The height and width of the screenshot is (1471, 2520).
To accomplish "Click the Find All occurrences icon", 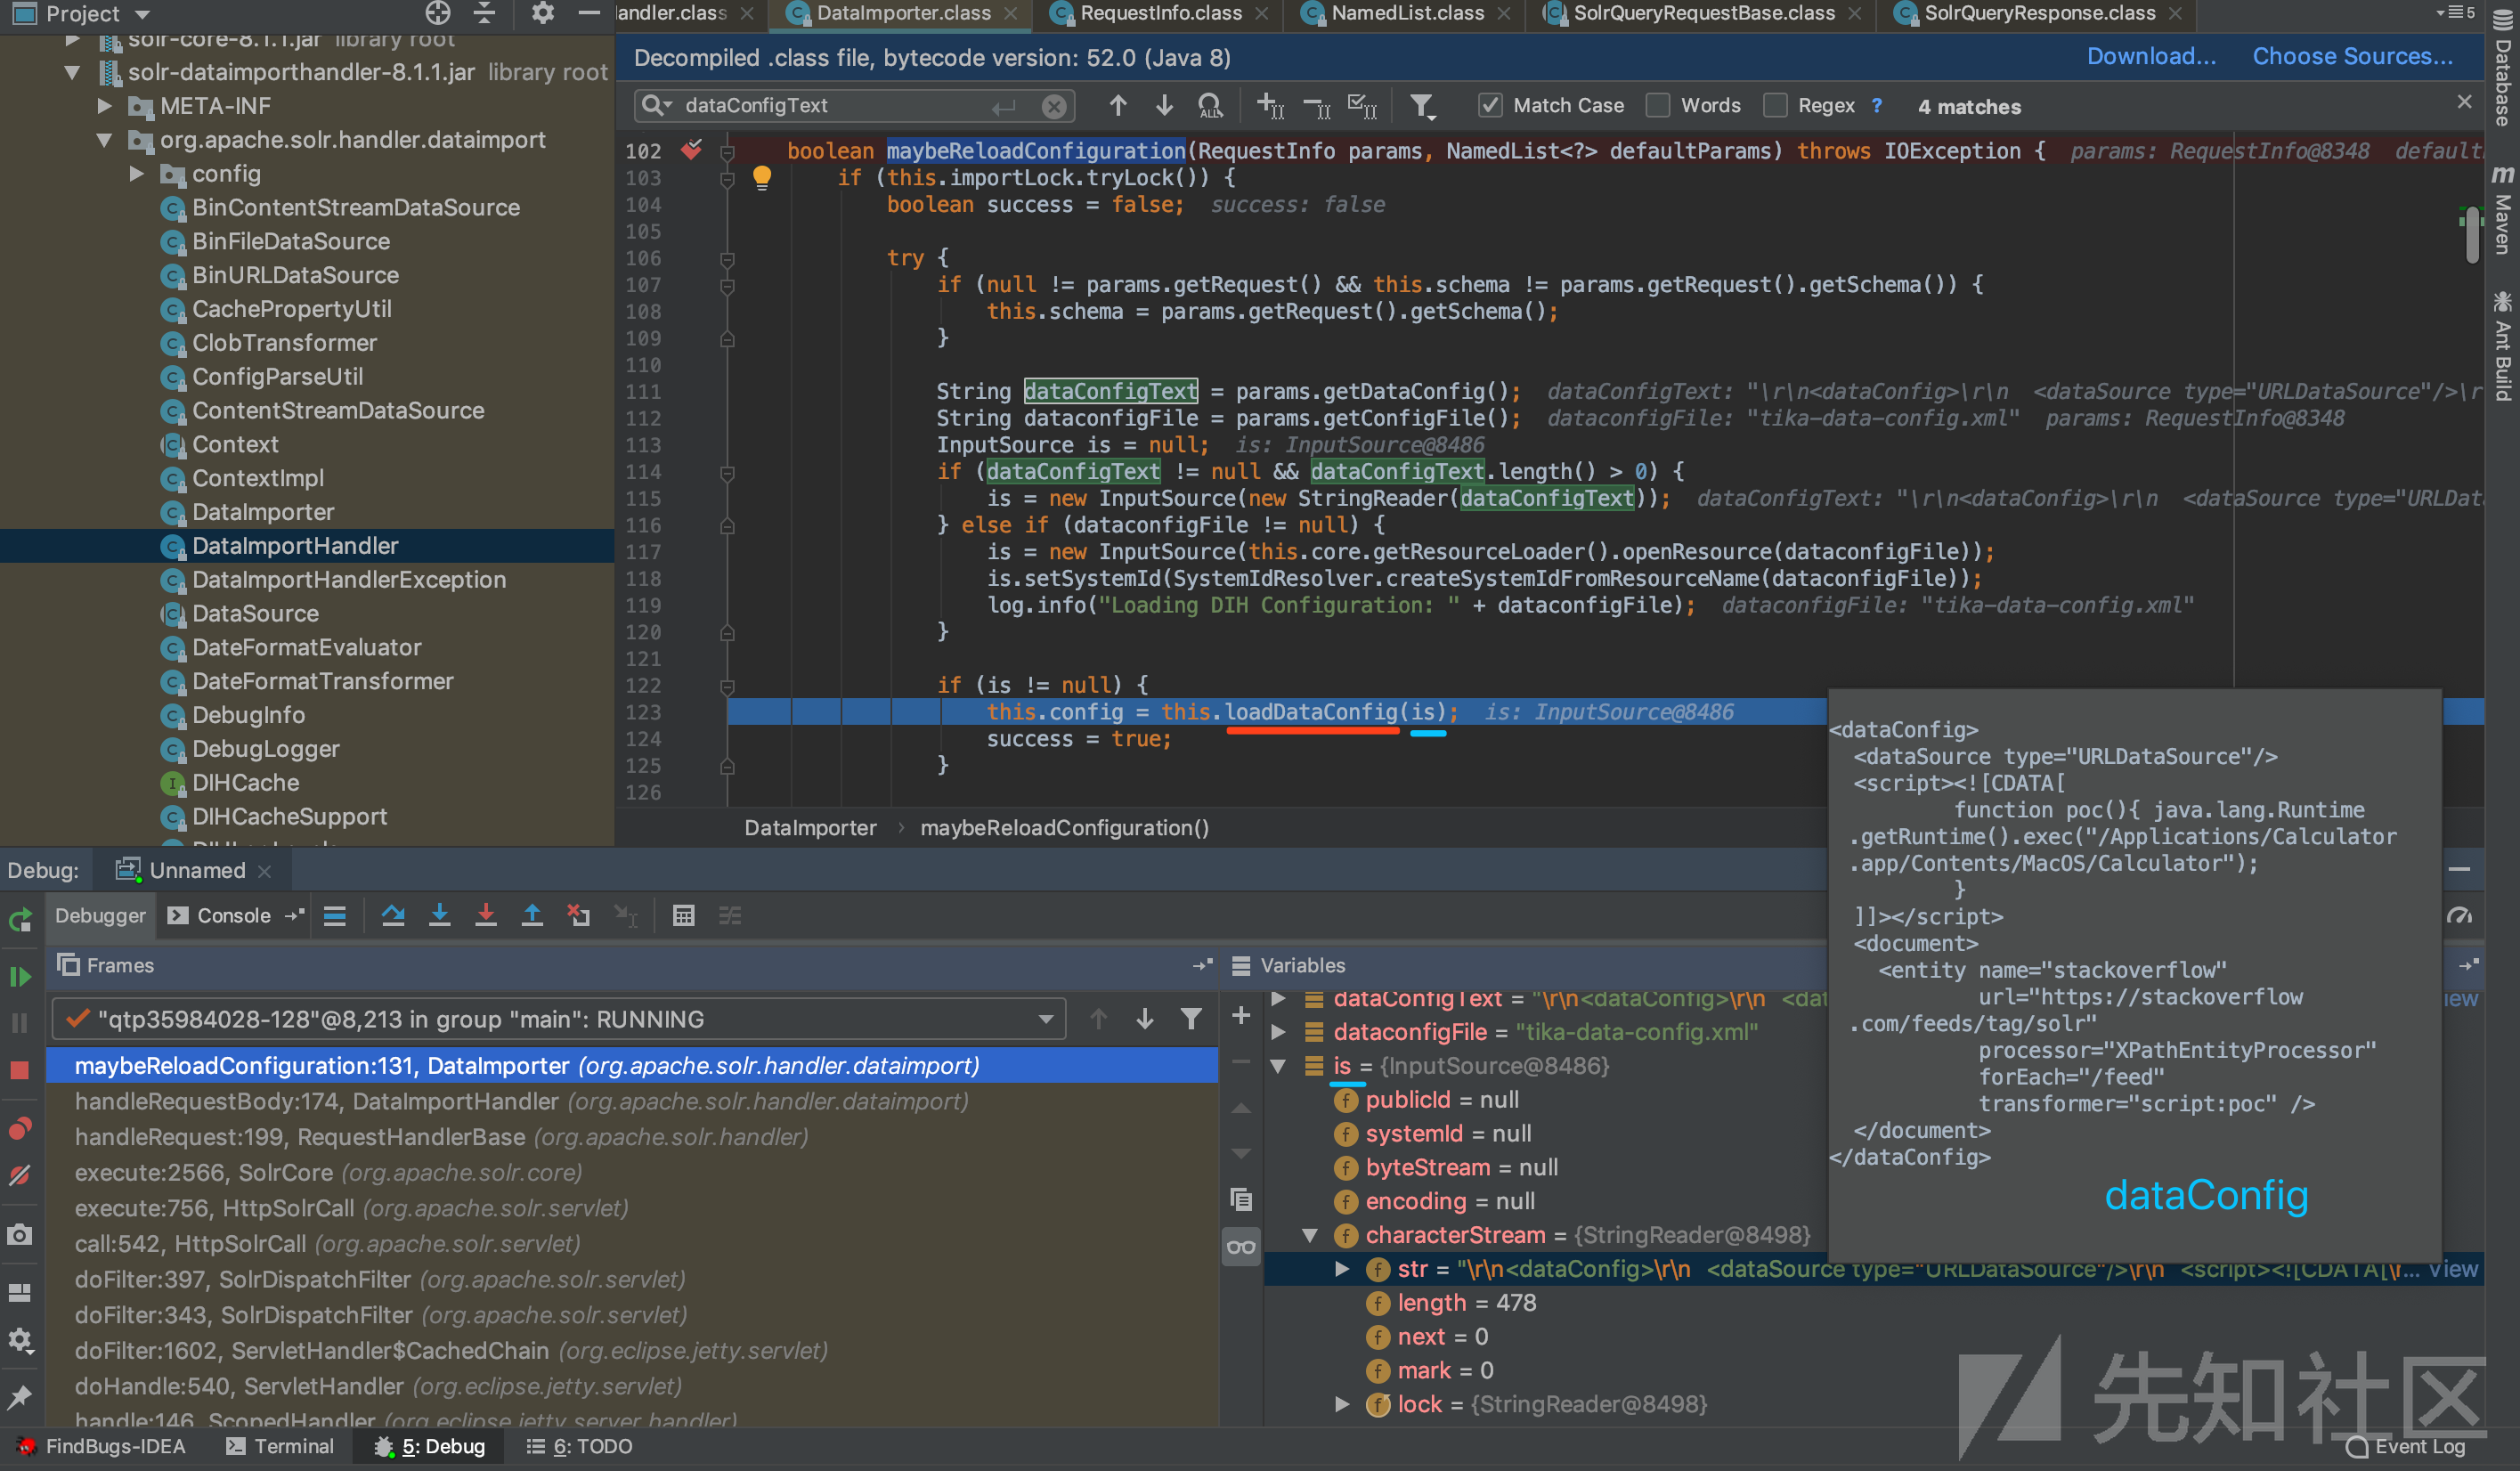I will [x=1210, y=105].
